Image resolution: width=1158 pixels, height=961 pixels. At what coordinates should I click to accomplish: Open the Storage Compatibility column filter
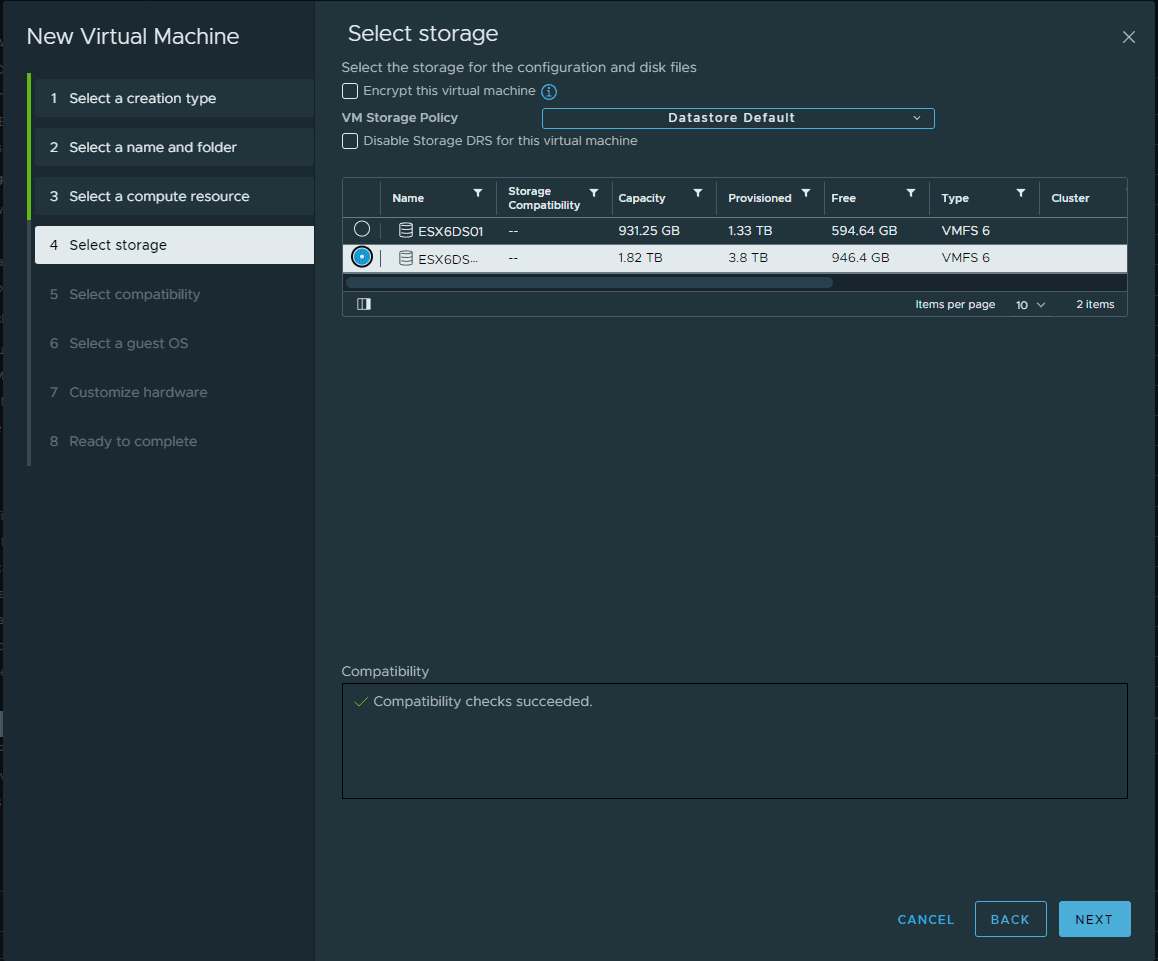[594, 193]
